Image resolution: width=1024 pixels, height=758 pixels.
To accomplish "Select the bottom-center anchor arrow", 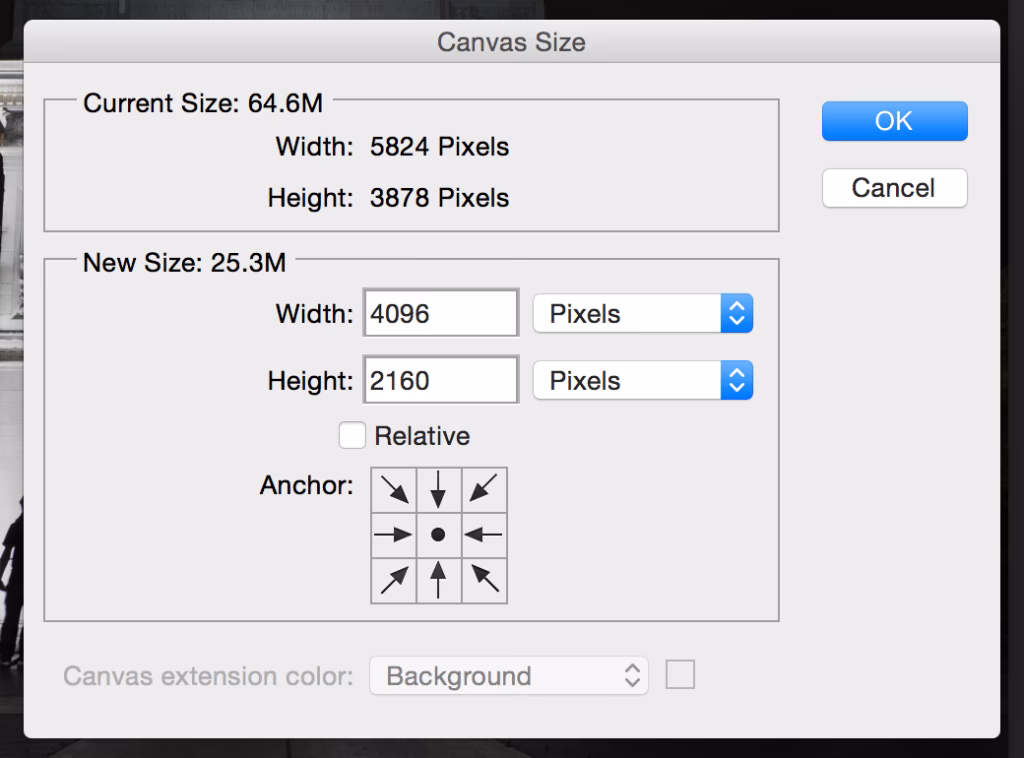I will 439,580.
